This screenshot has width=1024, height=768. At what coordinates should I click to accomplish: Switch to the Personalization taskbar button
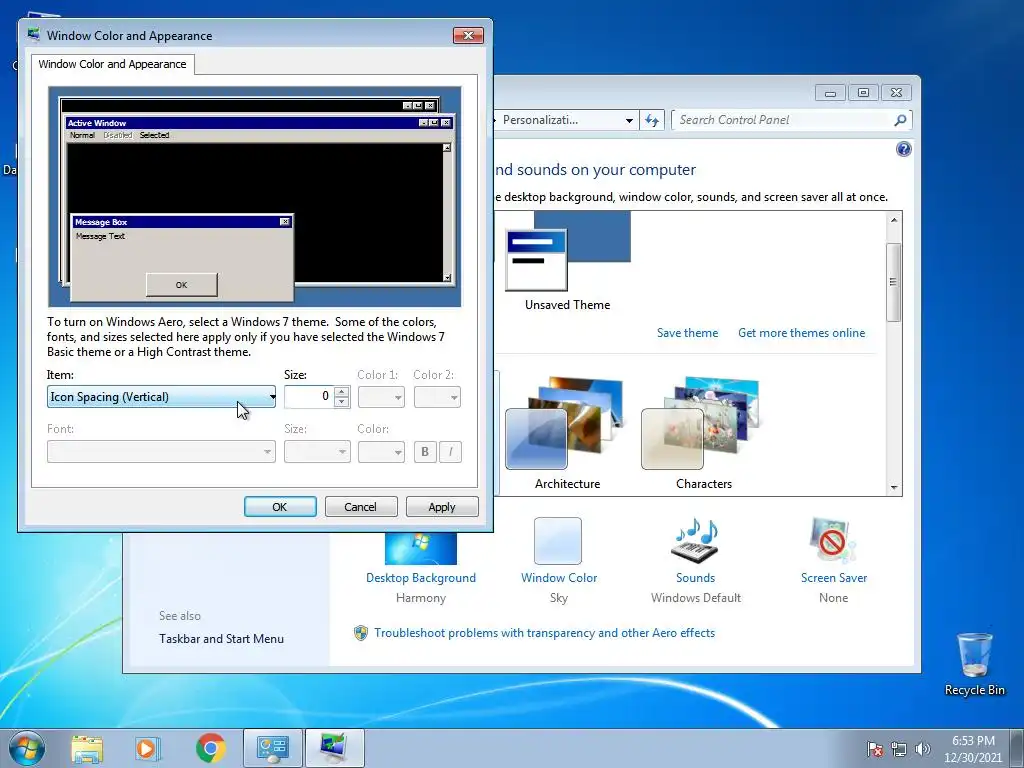pos(334,748)
